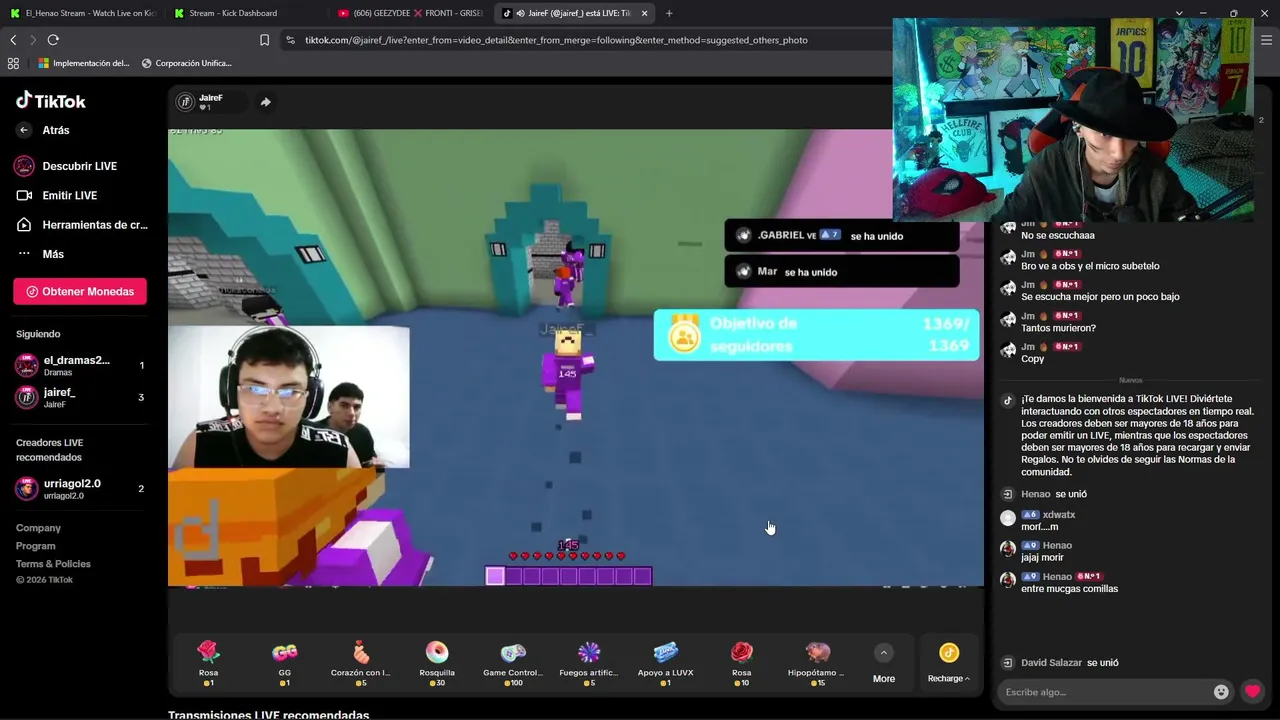Click the browser forward button

[33, 40]
